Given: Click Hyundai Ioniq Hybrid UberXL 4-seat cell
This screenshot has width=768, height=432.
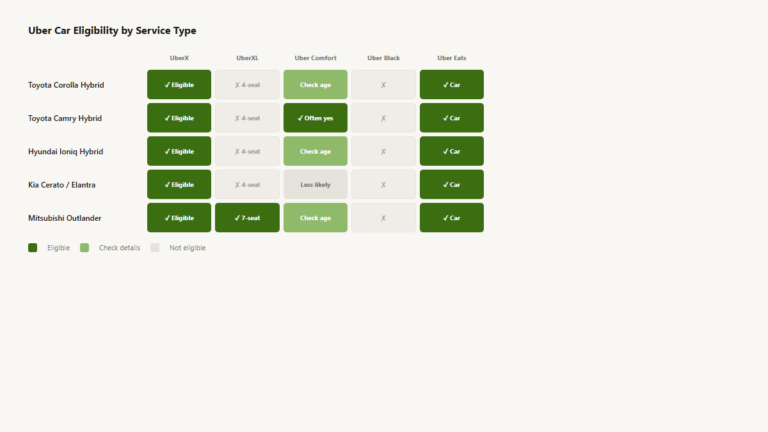Looking at the screenshot, I should tap(247, 151).
